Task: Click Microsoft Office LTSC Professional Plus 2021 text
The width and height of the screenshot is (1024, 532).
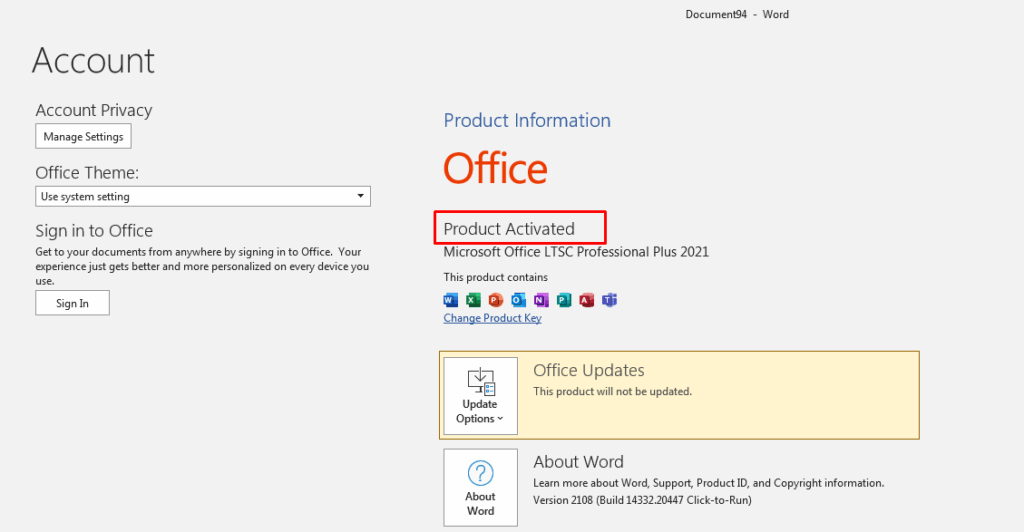Action: point(576,252)
